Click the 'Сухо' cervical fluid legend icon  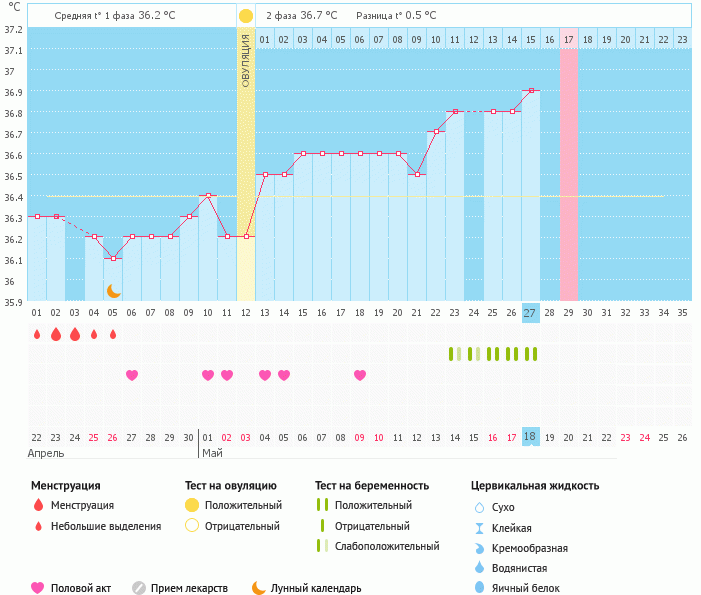[479, 507]
